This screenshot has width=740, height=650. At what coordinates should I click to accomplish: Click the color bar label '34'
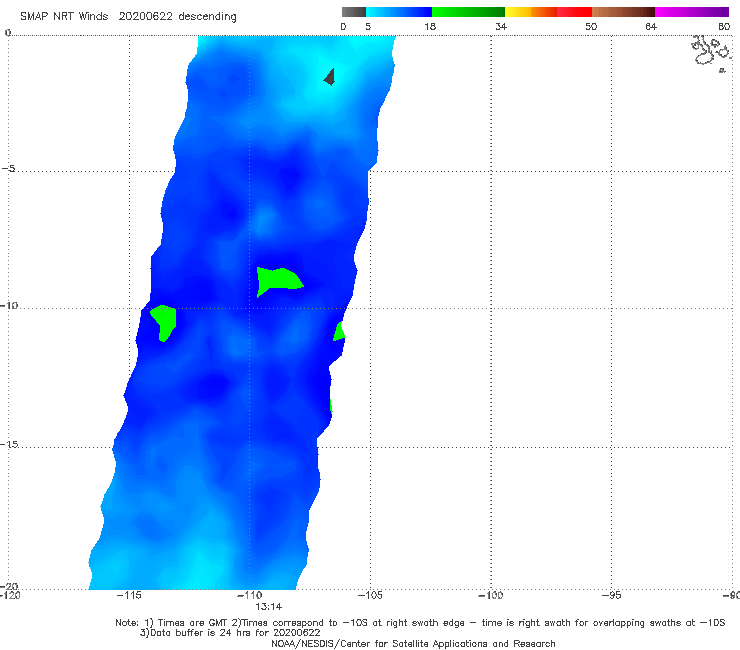pyautogui.click(x=501, y=27)
